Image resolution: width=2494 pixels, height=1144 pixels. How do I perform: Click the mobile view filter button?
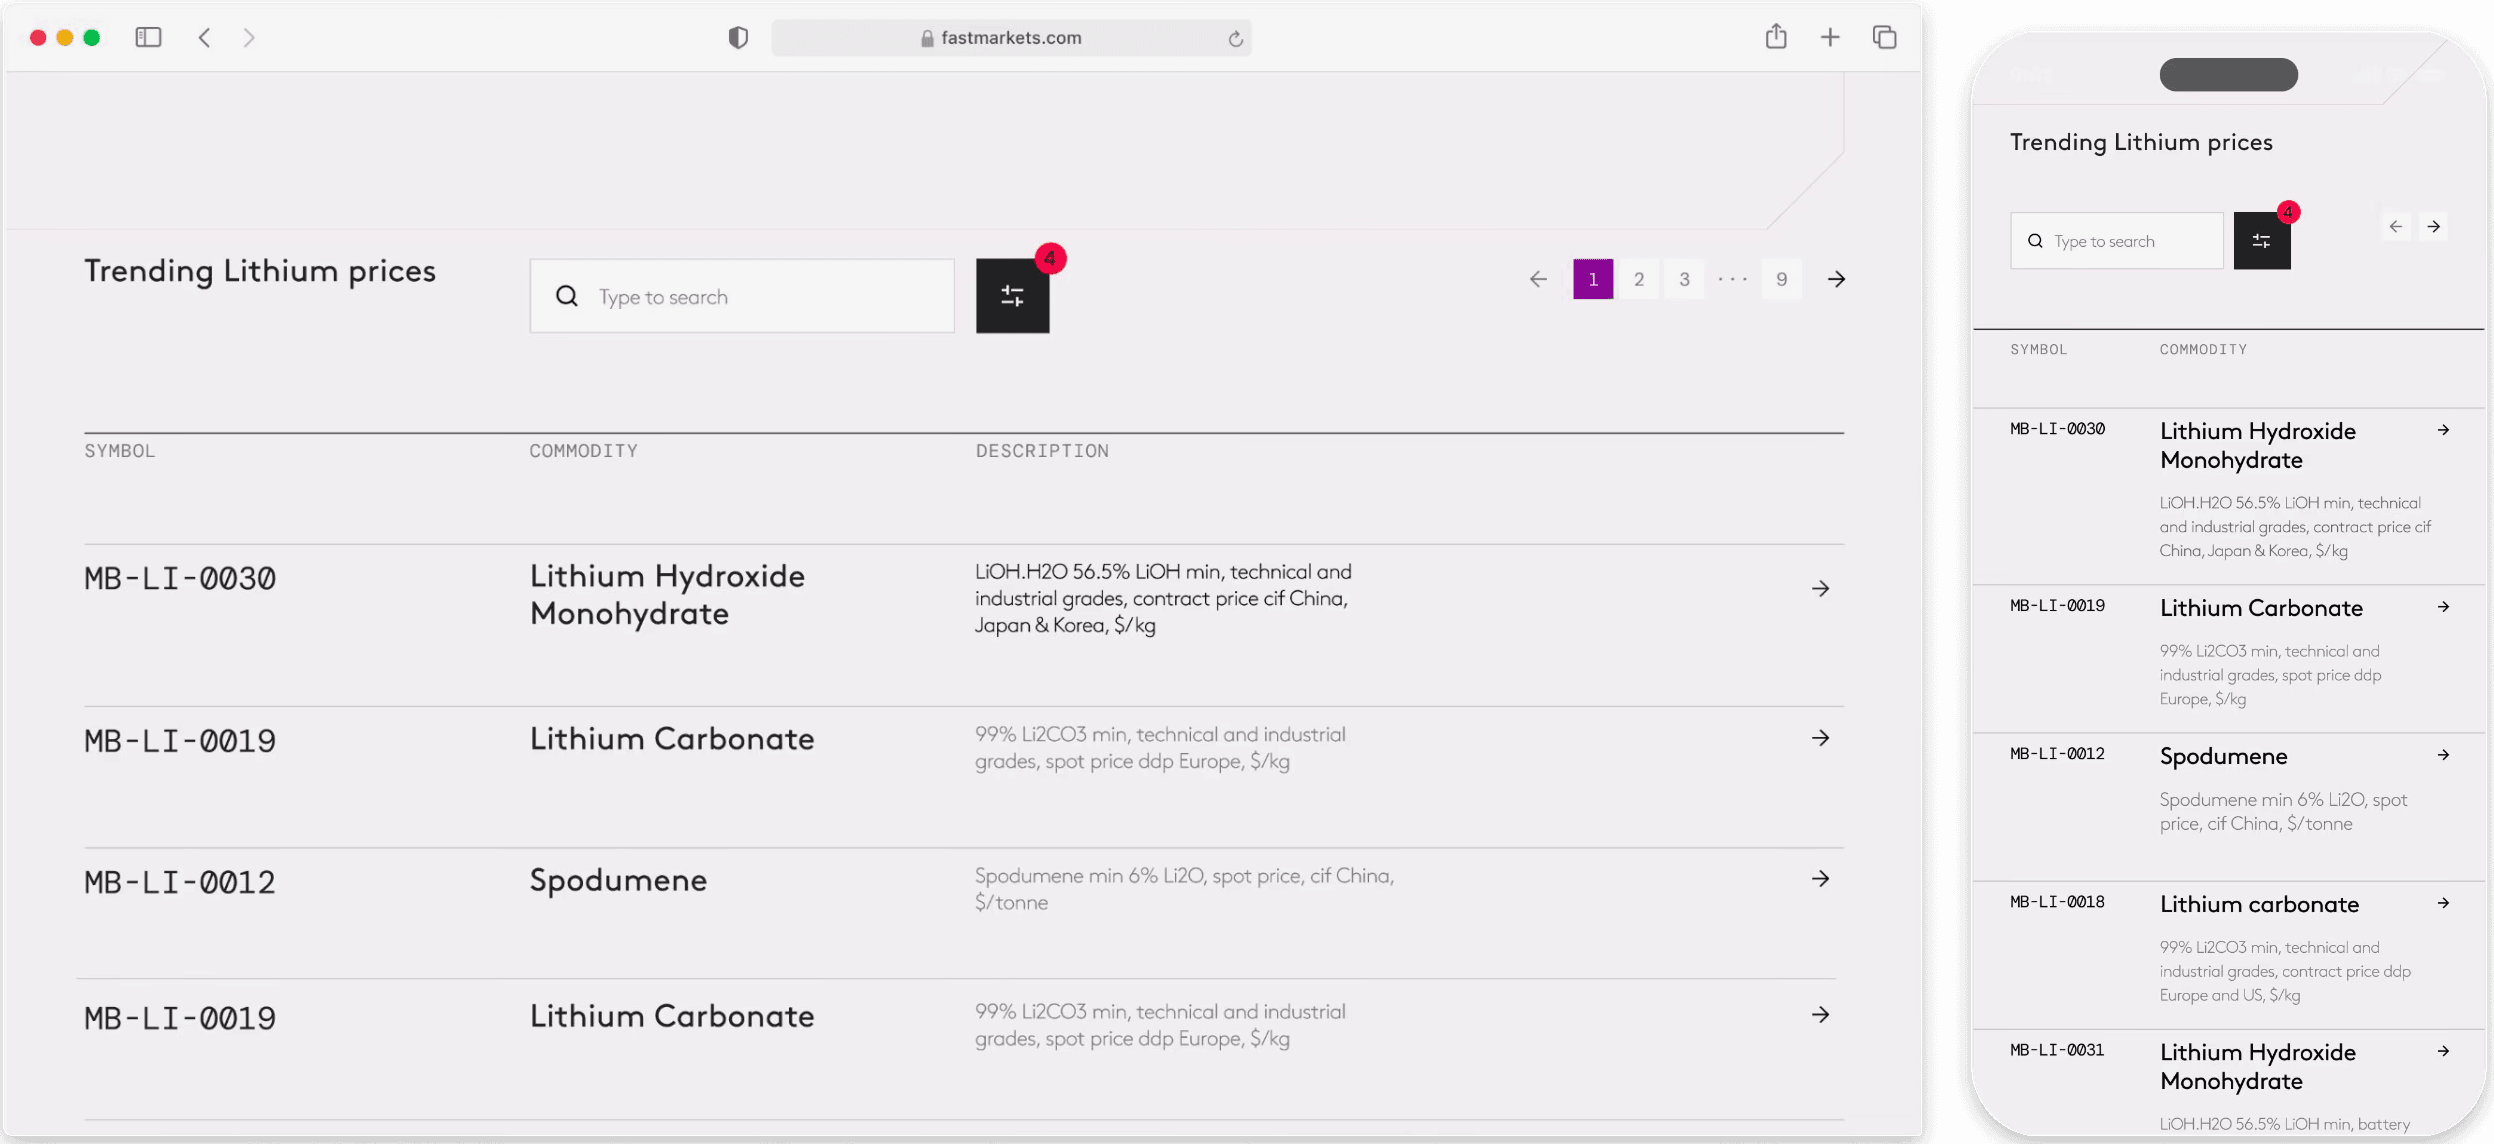click(x=2261, y=241)
